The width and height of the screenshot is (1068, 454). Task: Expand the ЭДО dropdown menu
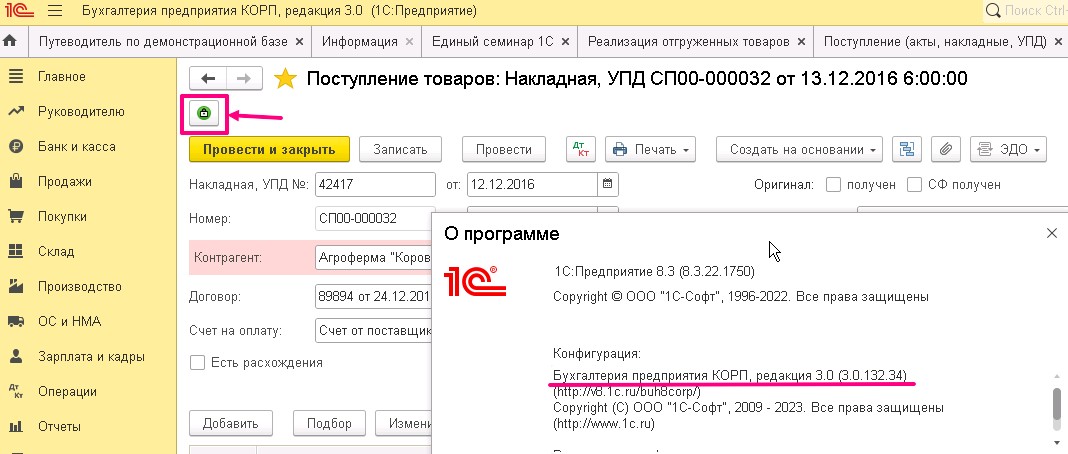click(x=1008, y=149)
